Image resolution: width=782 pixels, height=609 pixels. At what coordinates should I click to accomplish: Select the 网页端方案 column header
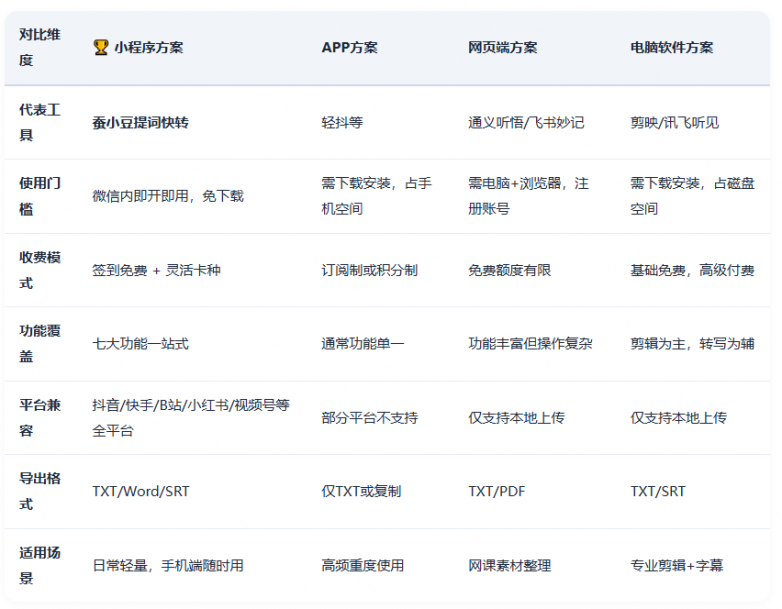(502, 47)
